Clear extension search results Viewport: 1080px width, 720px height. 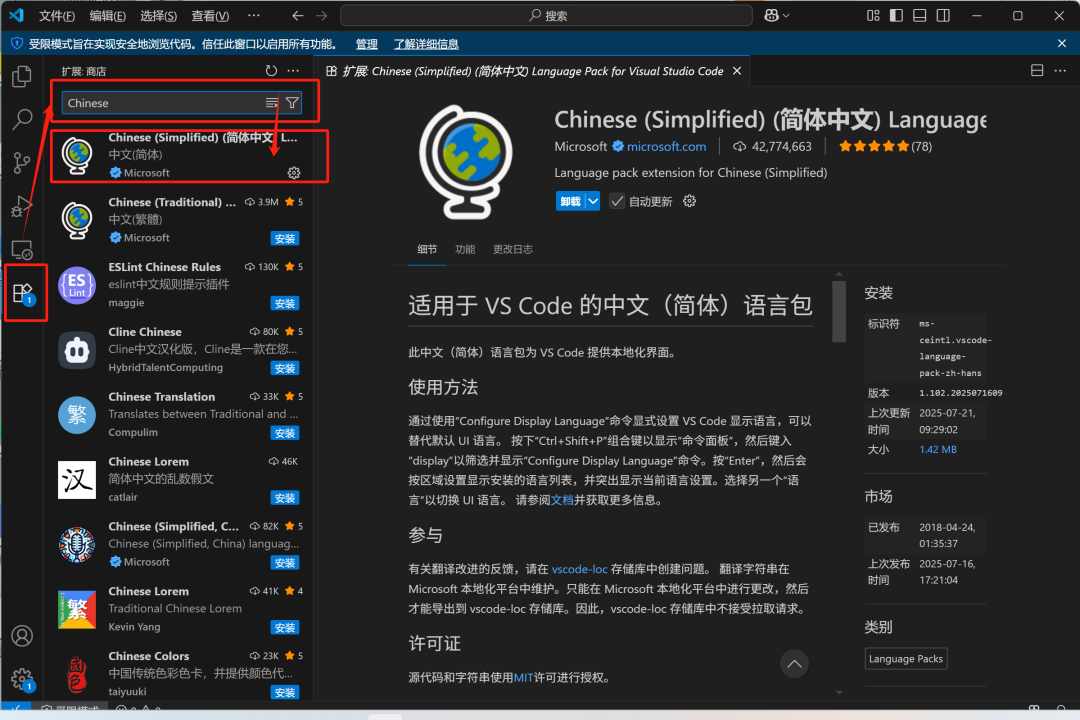tap(271, 103)
